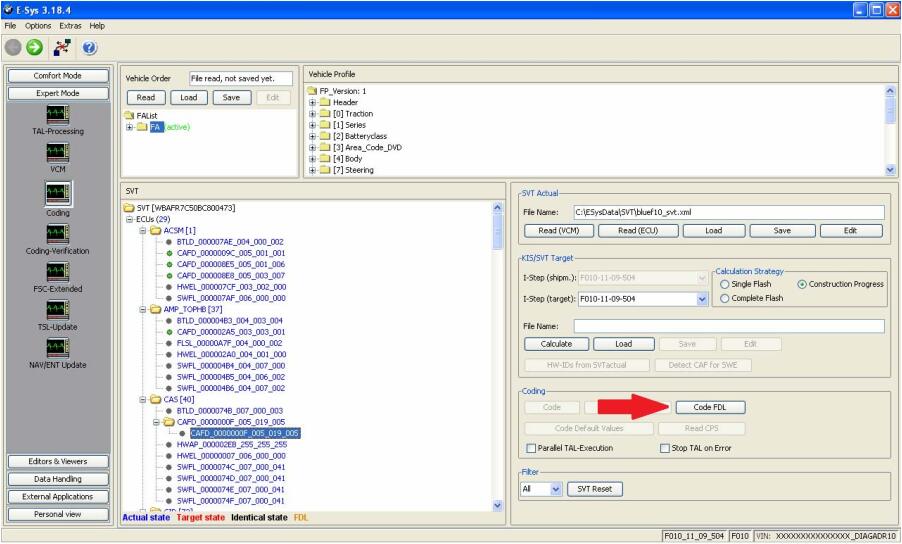This screenshot has width=902, height=544.
Task: Select SWFL_000004B4_004_007_000 entry
Action: [231, 366]
